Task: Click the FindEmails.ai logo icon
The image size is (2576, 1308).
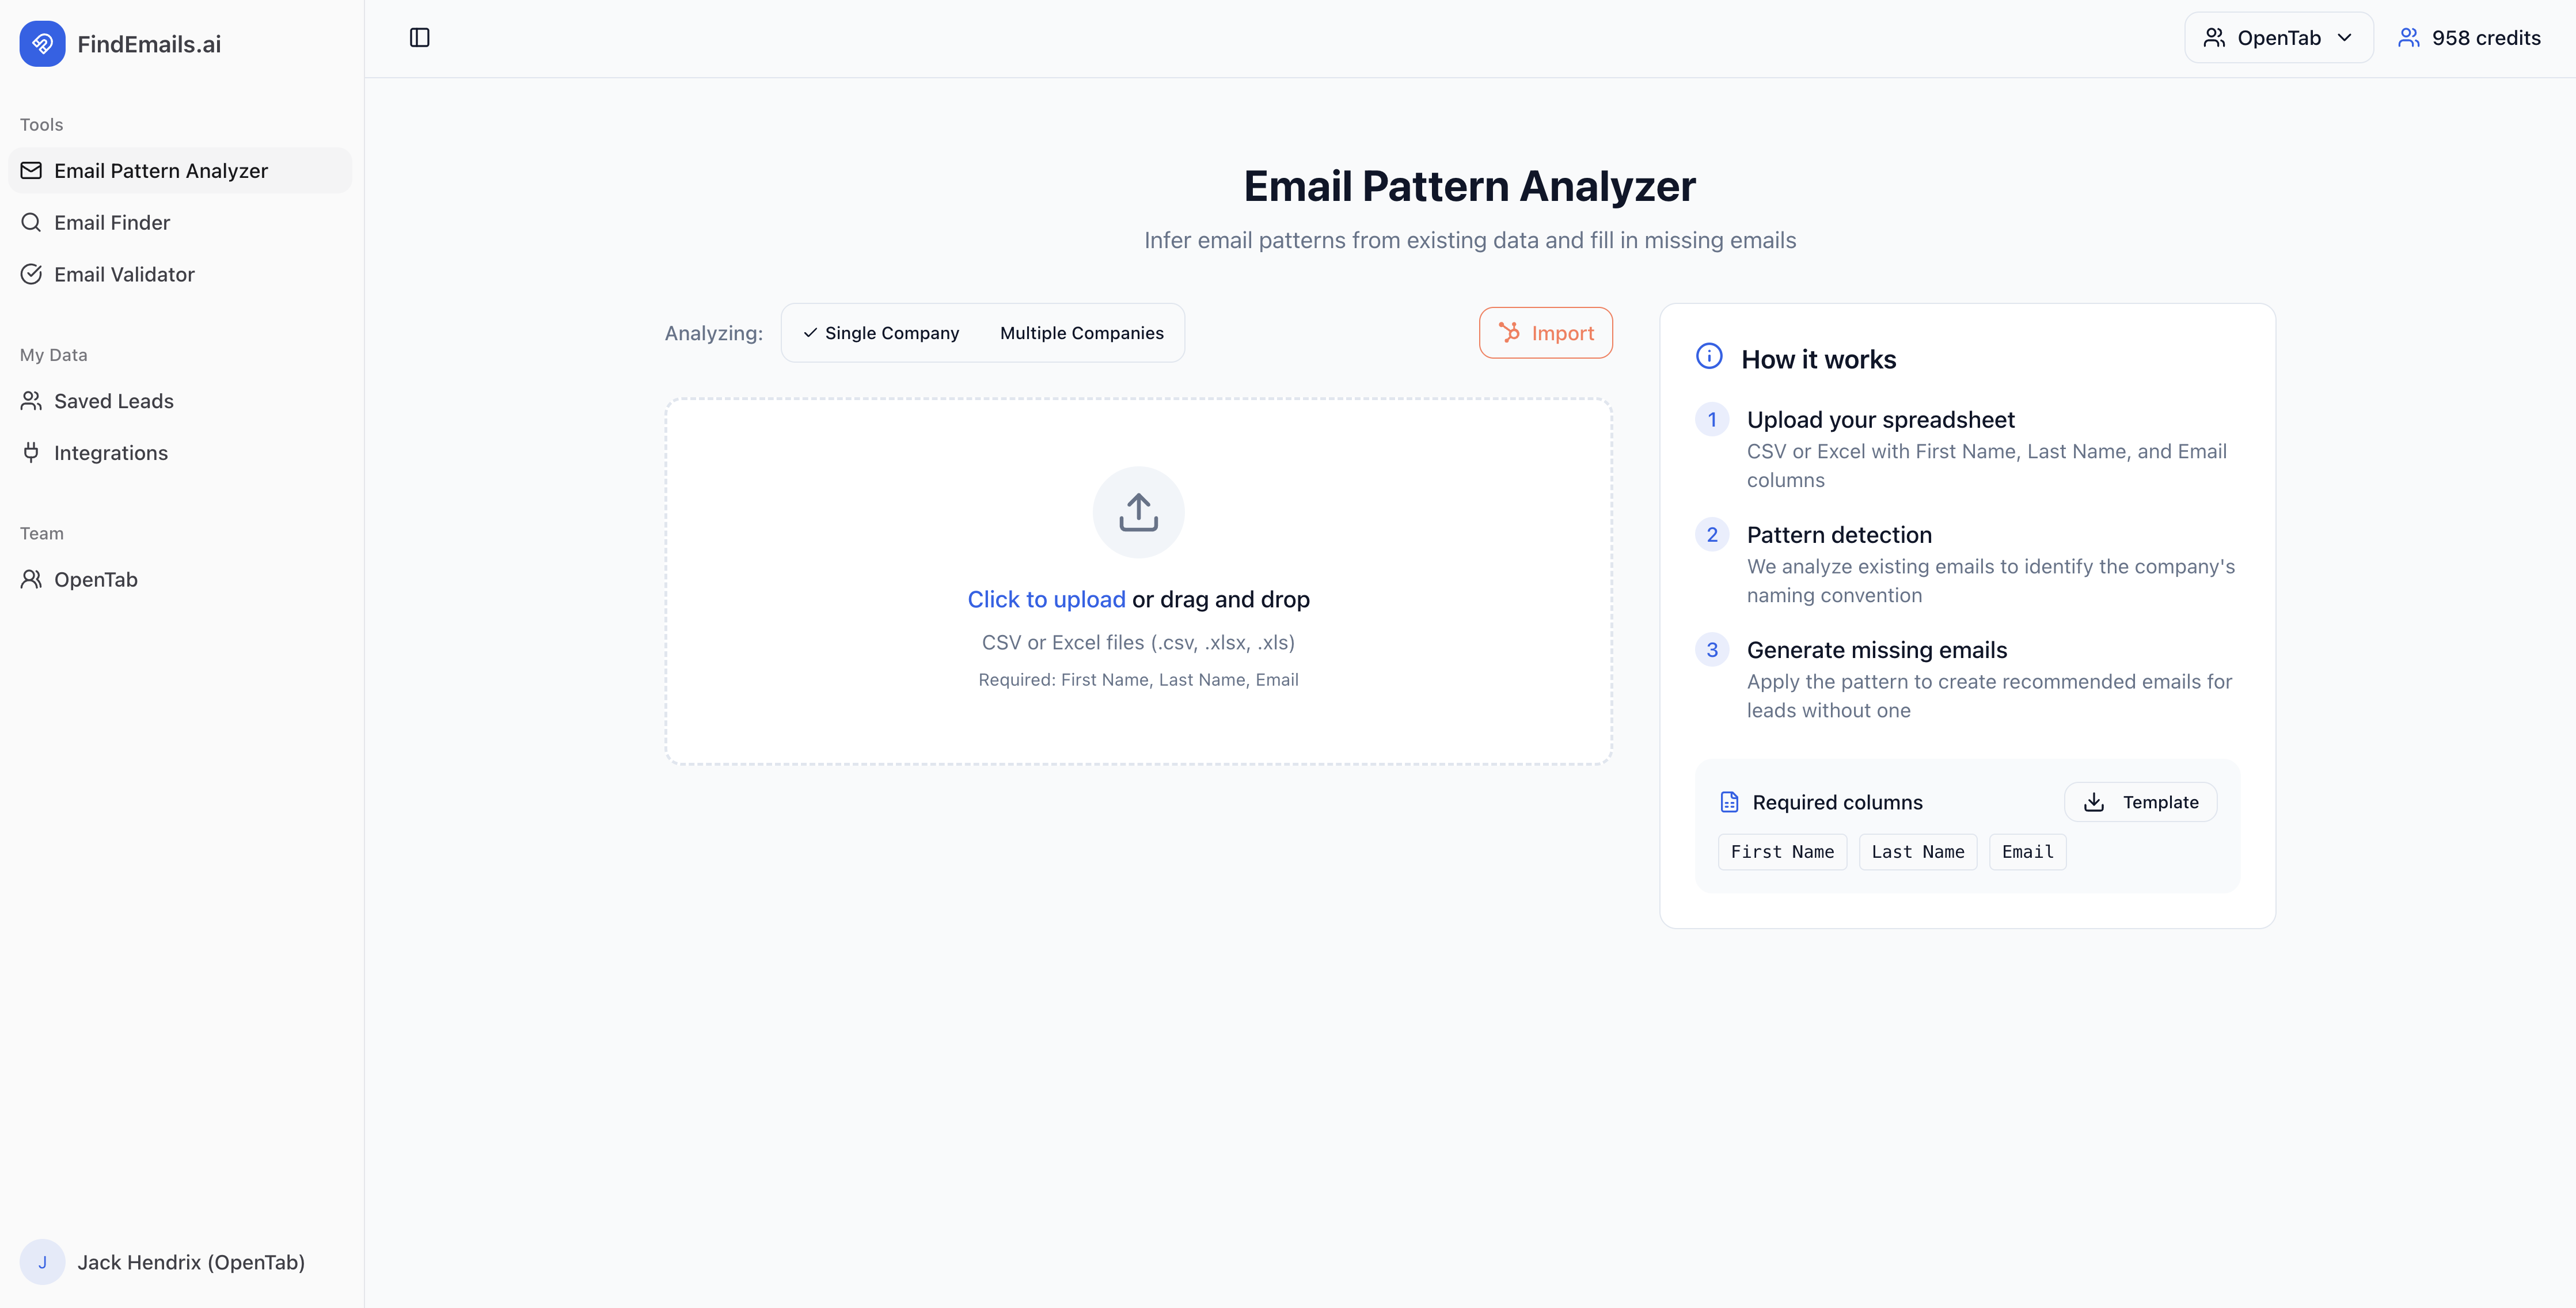Action: pos(42,43)
